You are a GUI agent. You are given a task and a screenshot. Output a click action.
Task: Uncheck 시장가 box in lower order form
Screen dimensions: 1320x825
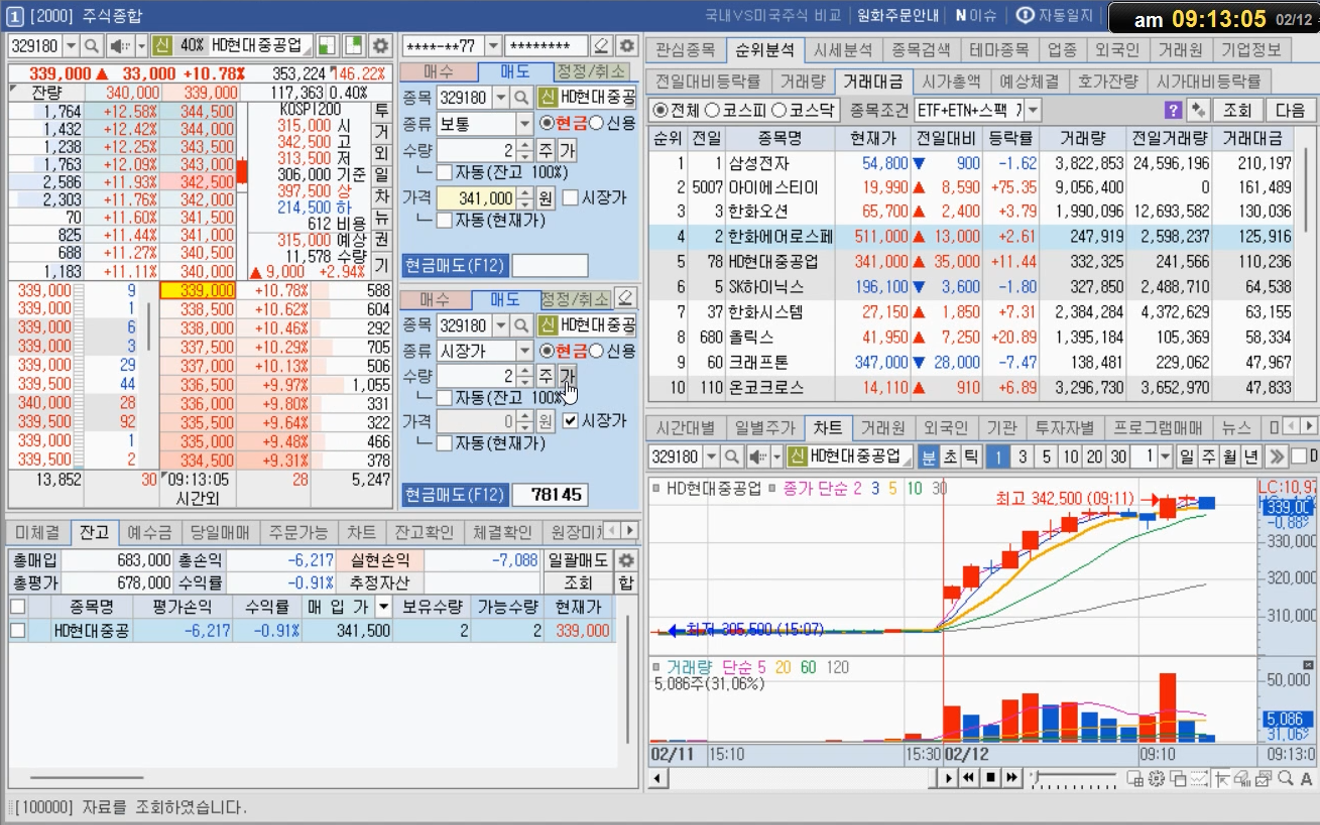pos(570,421)
